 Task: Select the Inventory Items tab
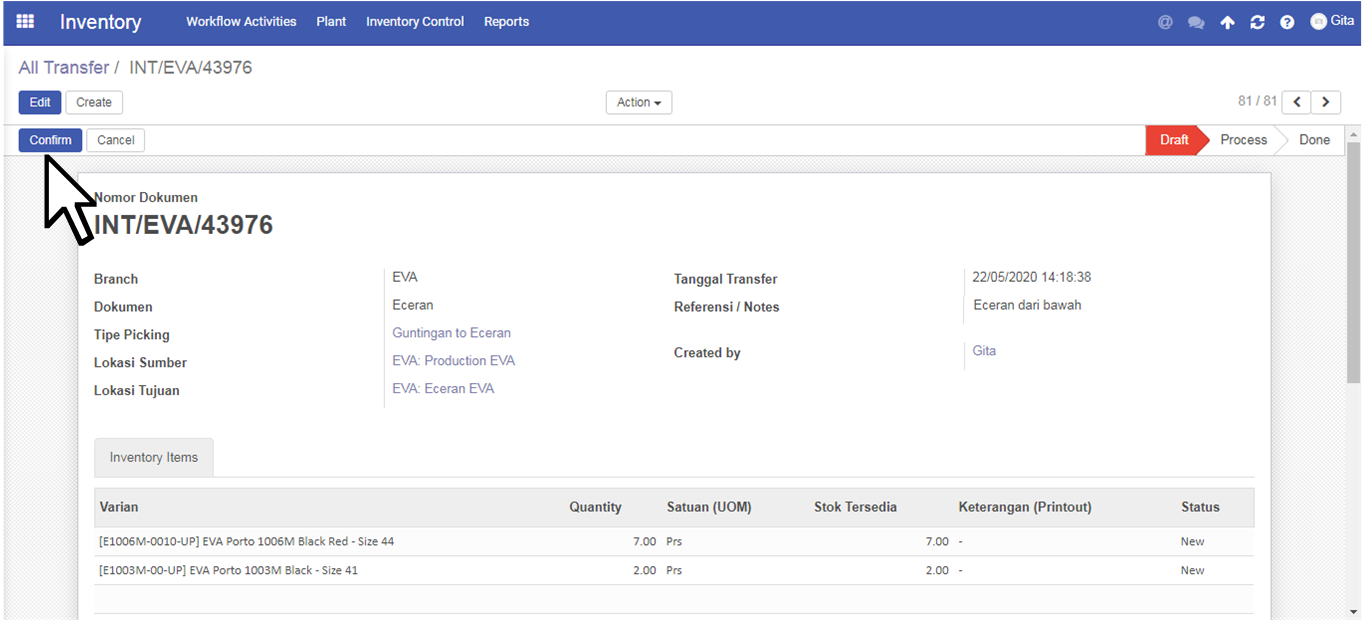pyautogui.click(x=154, y=457)
